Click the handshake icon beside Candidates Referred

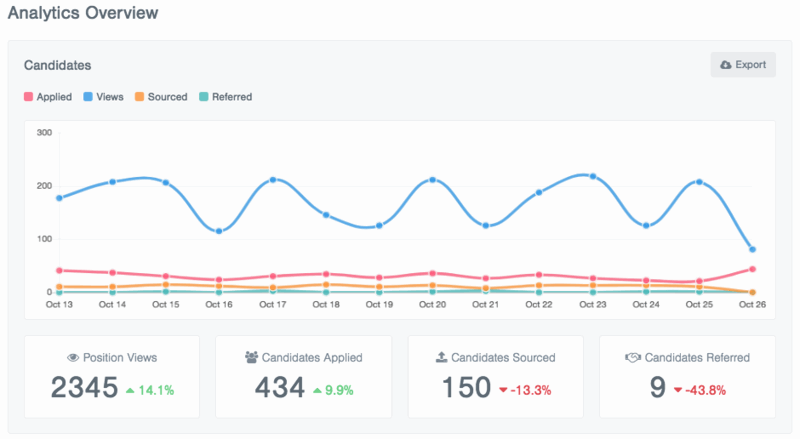click(633, 357)
